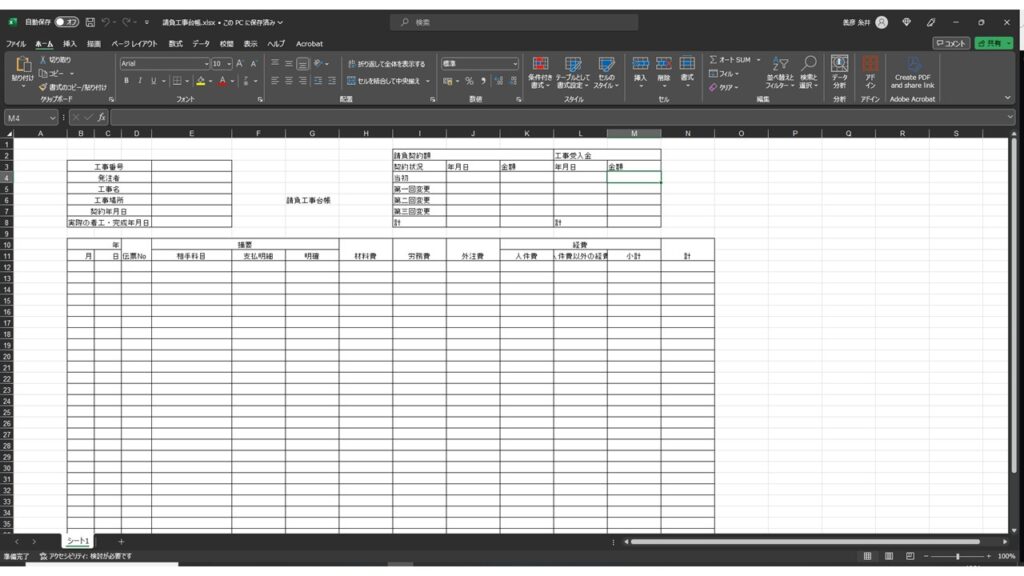This screenshot has width=1024, height=576.
Task: Click the insert function fx icon
Action: click(101, 117)
